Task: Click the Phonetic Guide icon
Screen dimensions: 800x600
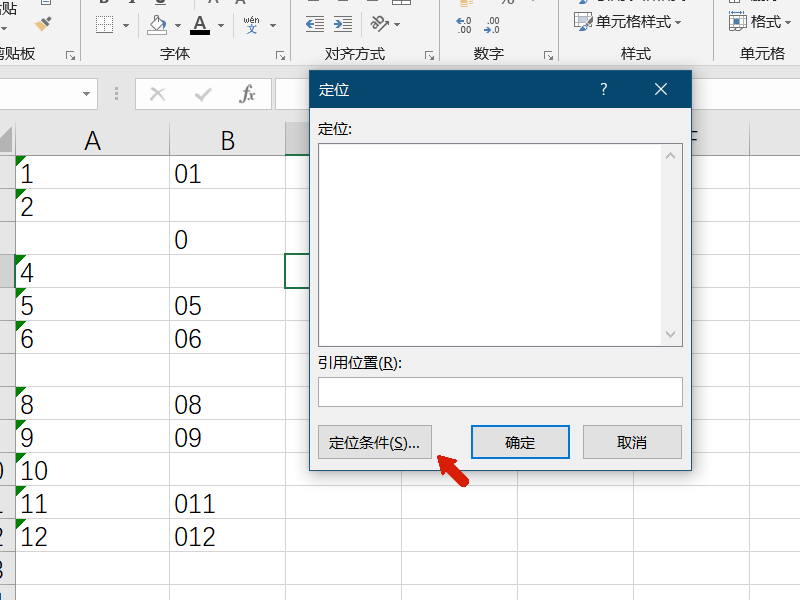Action: coord(250,25)
